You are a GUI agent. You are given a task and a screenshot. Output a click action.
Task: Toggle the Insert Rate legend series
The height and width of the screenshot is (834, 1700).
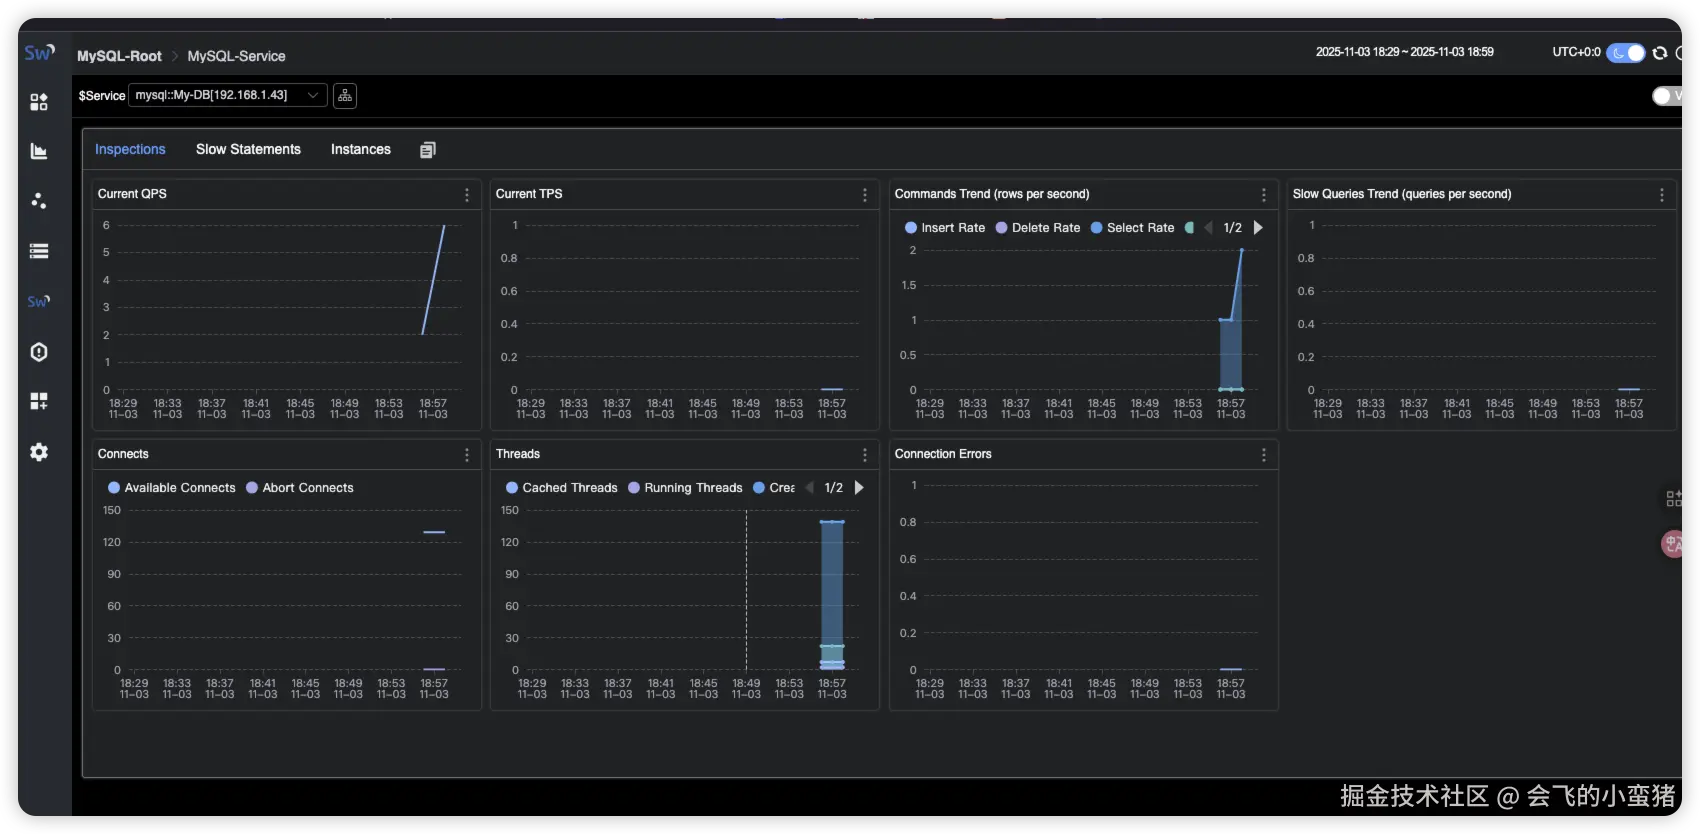[945, 228]
